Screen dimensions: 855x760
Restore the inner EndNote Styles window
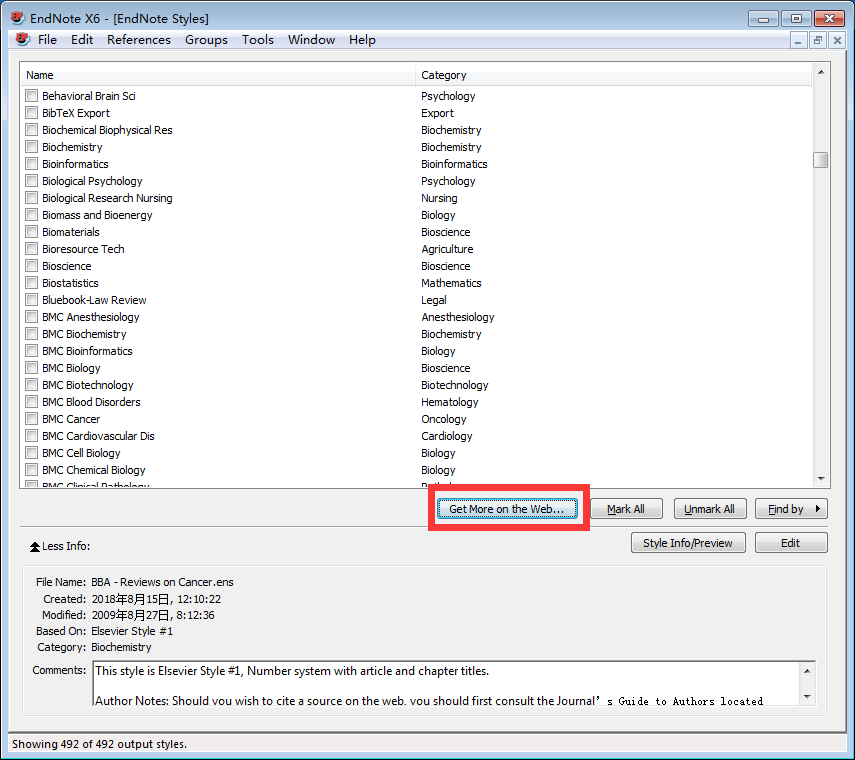pos(817,40)
